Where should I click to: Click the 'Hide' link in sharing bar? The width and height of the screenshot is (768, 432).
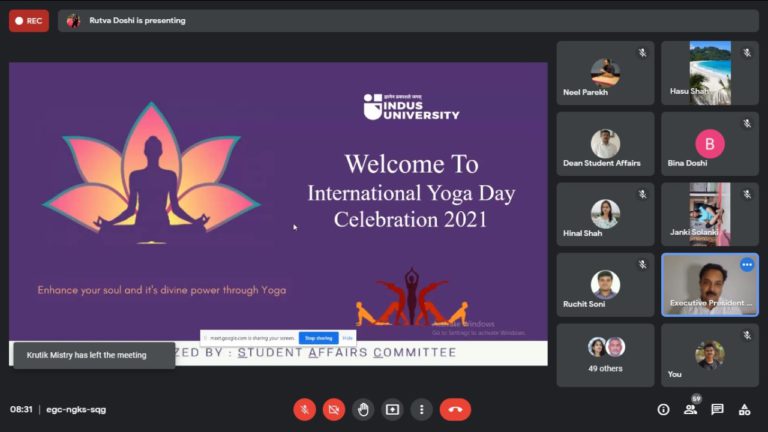(347, 338)
